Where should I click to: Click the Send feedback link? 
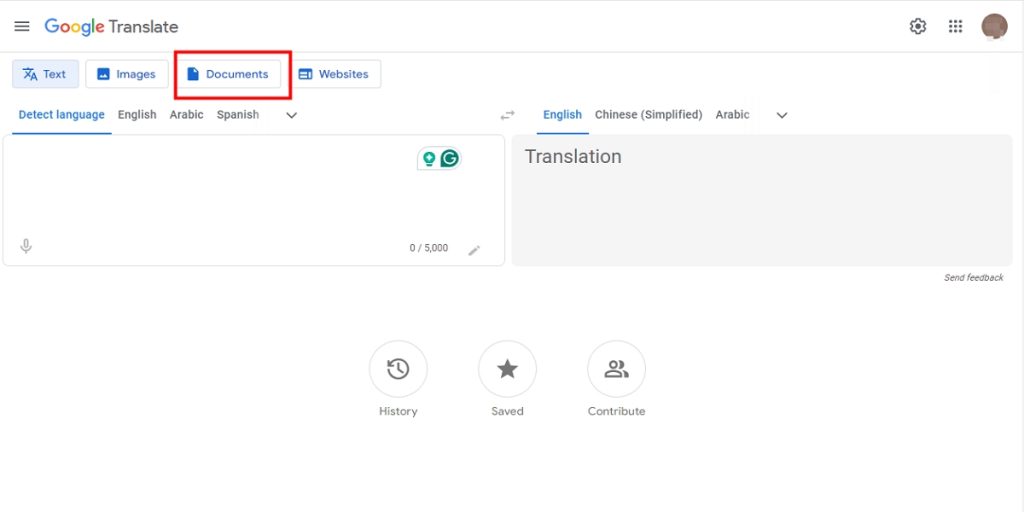pyautogui.click(x=973, y=277)
